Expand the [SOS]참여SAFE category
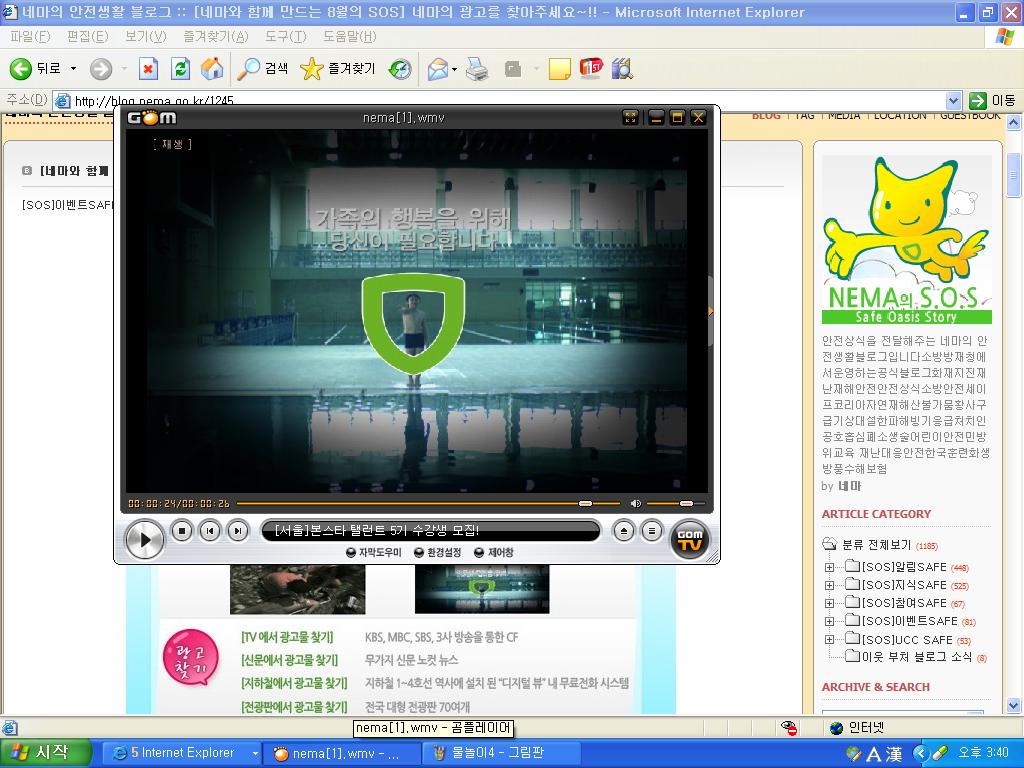The image size is (1024, 768). pyautogui.click(x=829, y=603)
